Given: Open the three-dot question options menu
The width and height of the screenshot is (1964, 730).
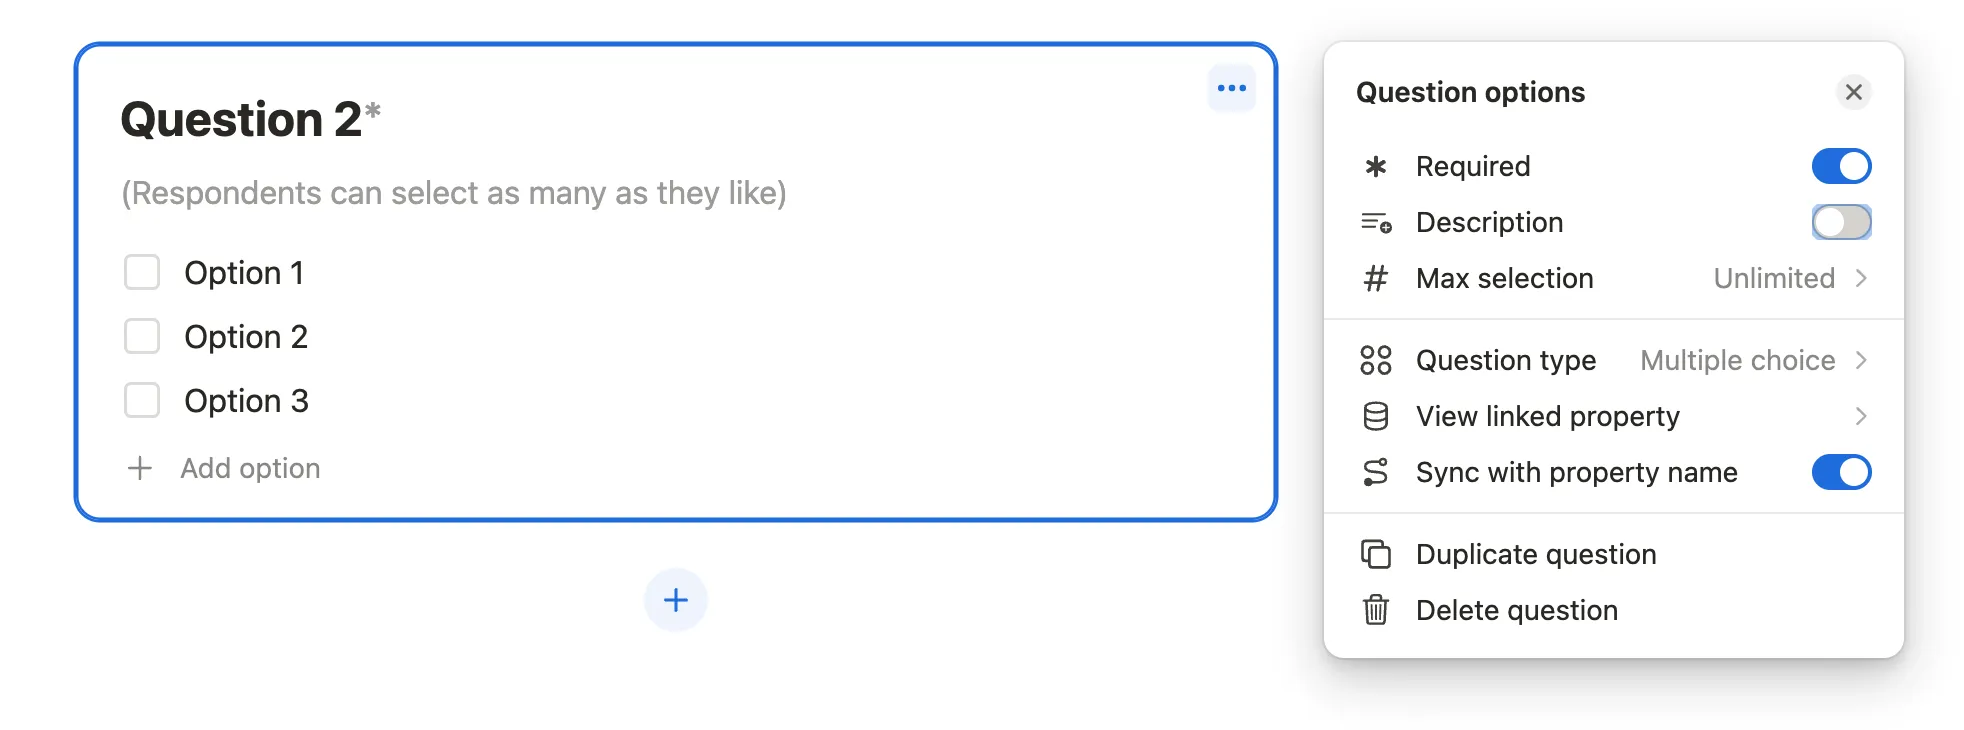Looking at the screenshot, I should click(1231, 89).
